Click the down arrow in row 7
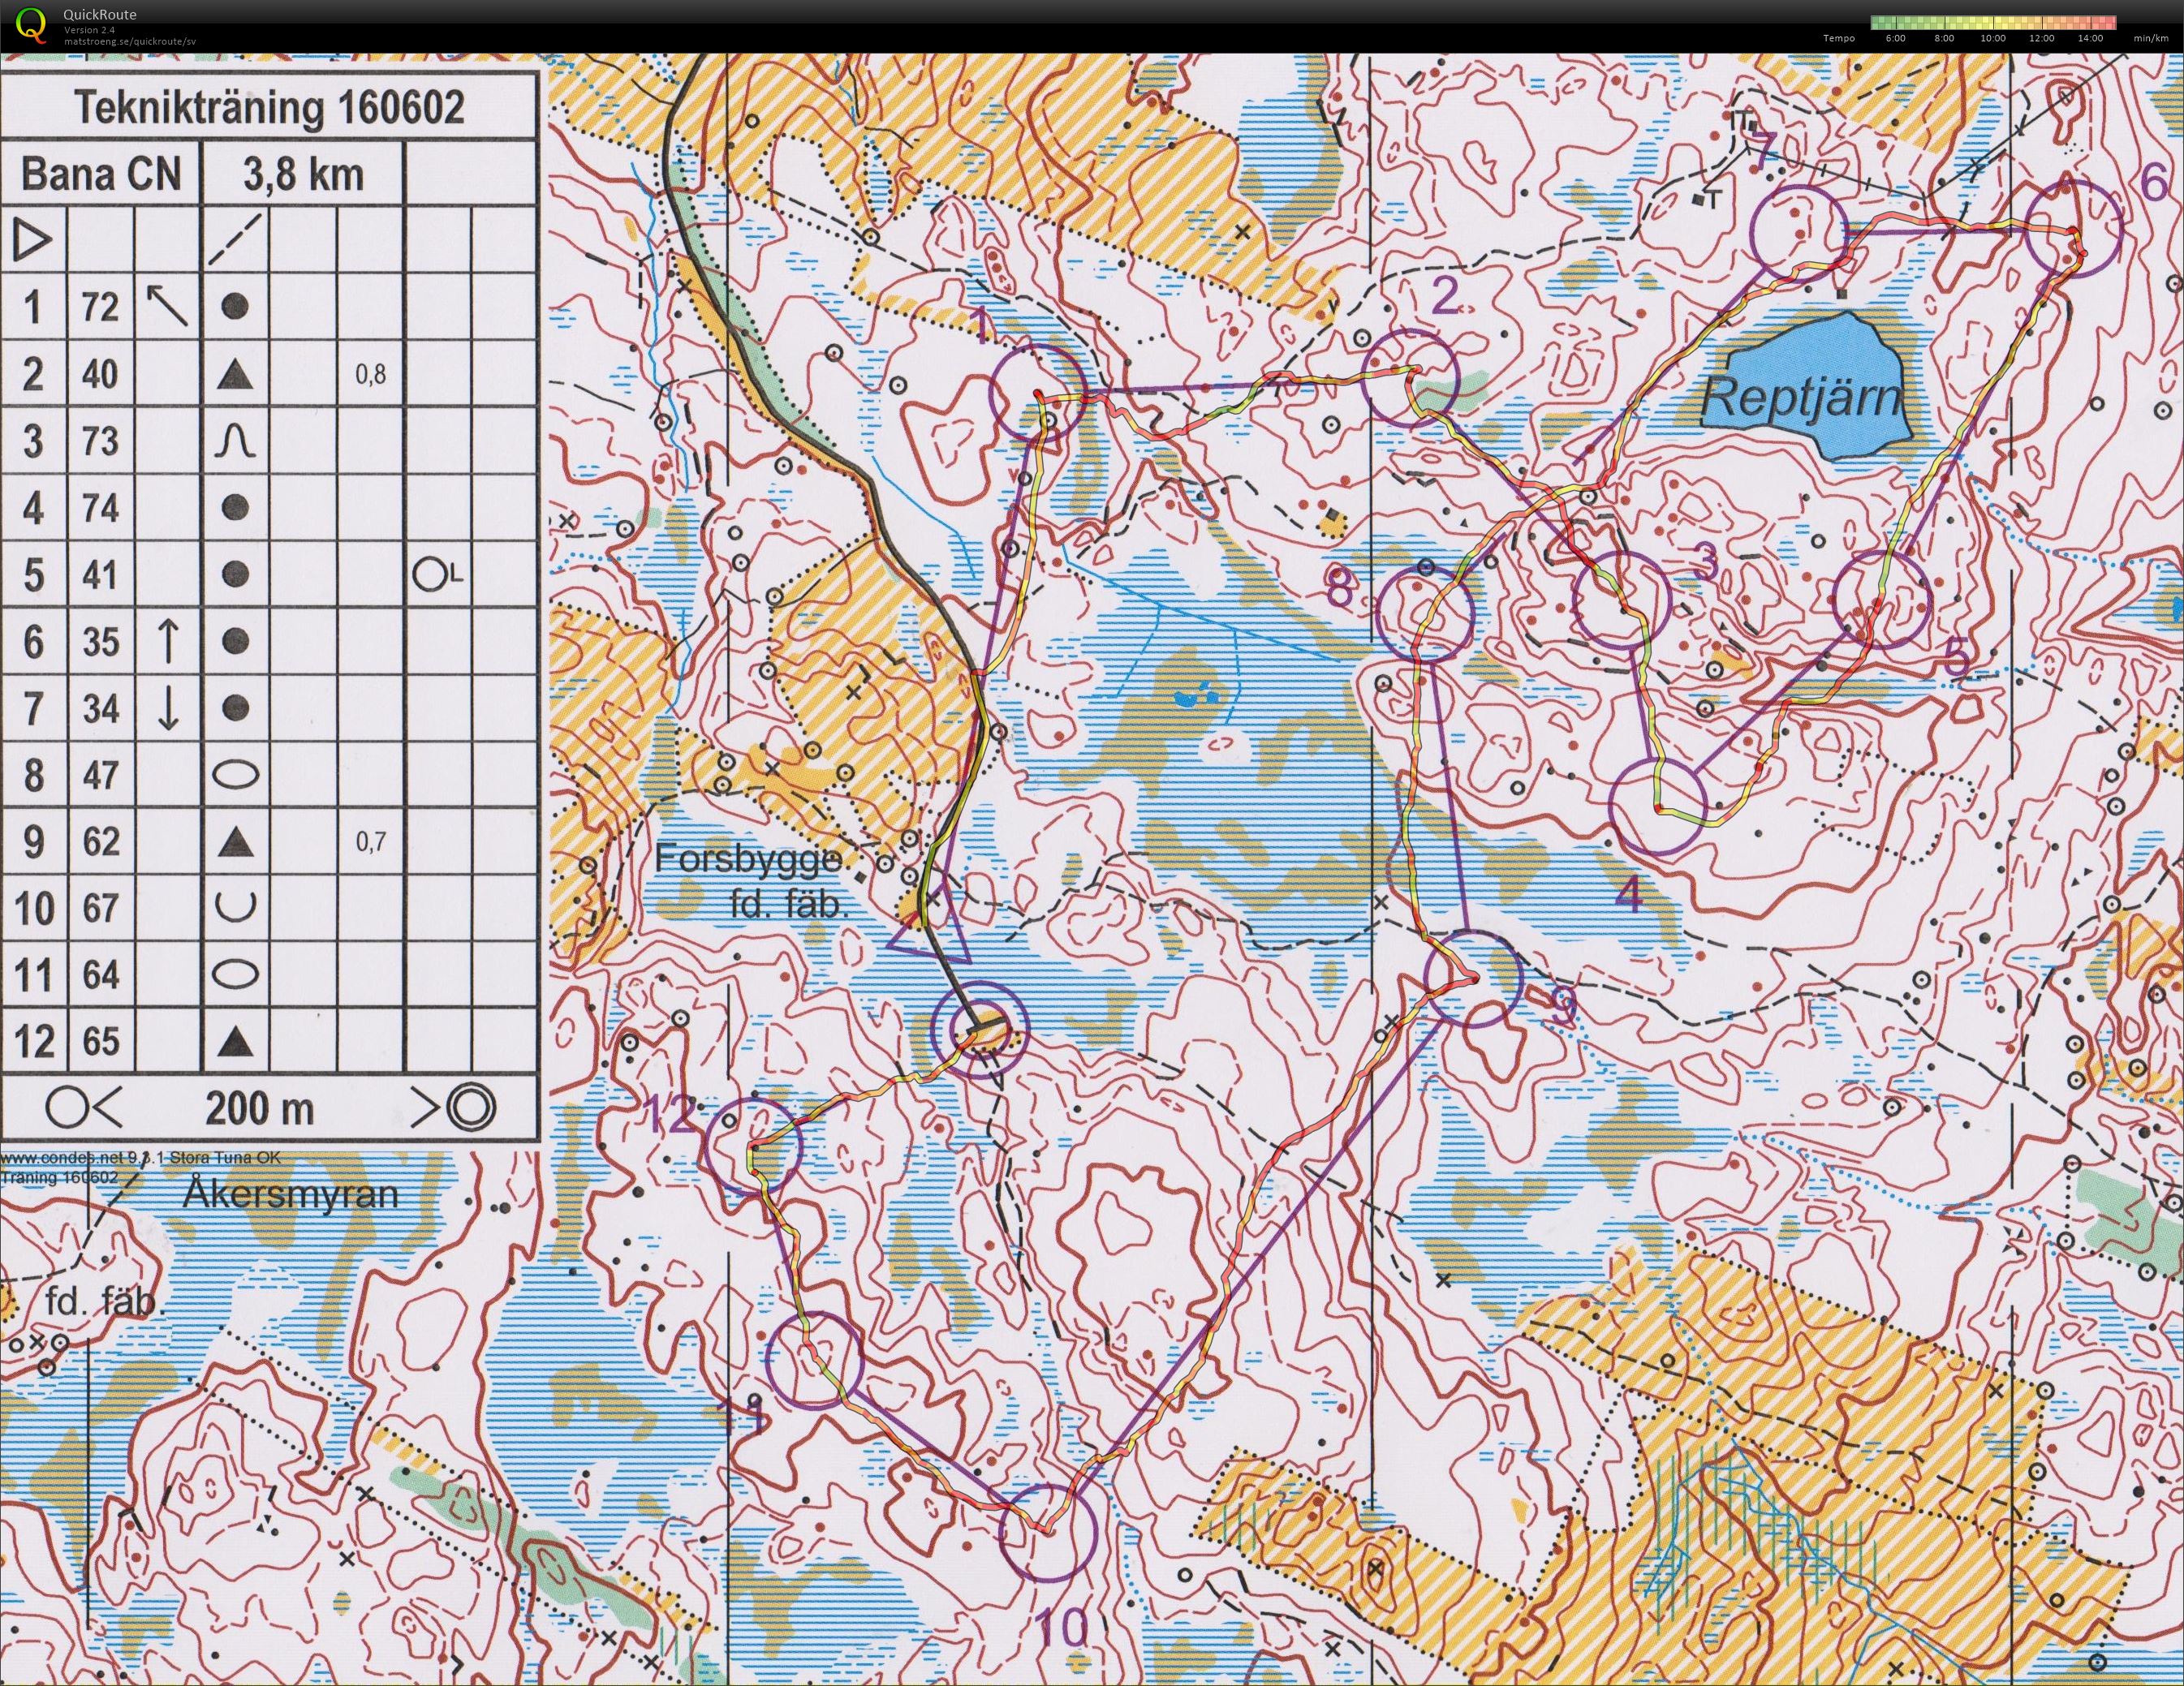The height and width of the screenshot is (1686, 2184). pos(168,708)
